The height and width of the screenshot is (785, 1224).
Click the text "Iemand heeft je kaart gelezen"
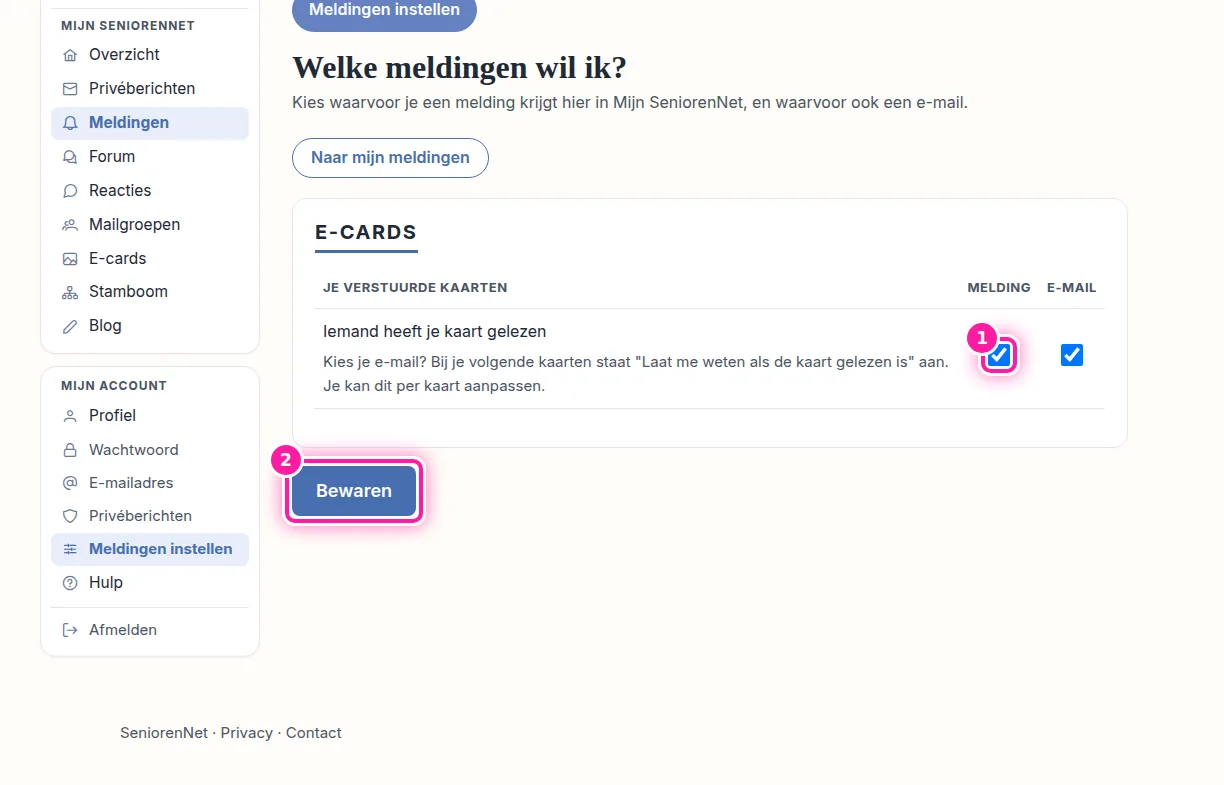pos(435,332)
